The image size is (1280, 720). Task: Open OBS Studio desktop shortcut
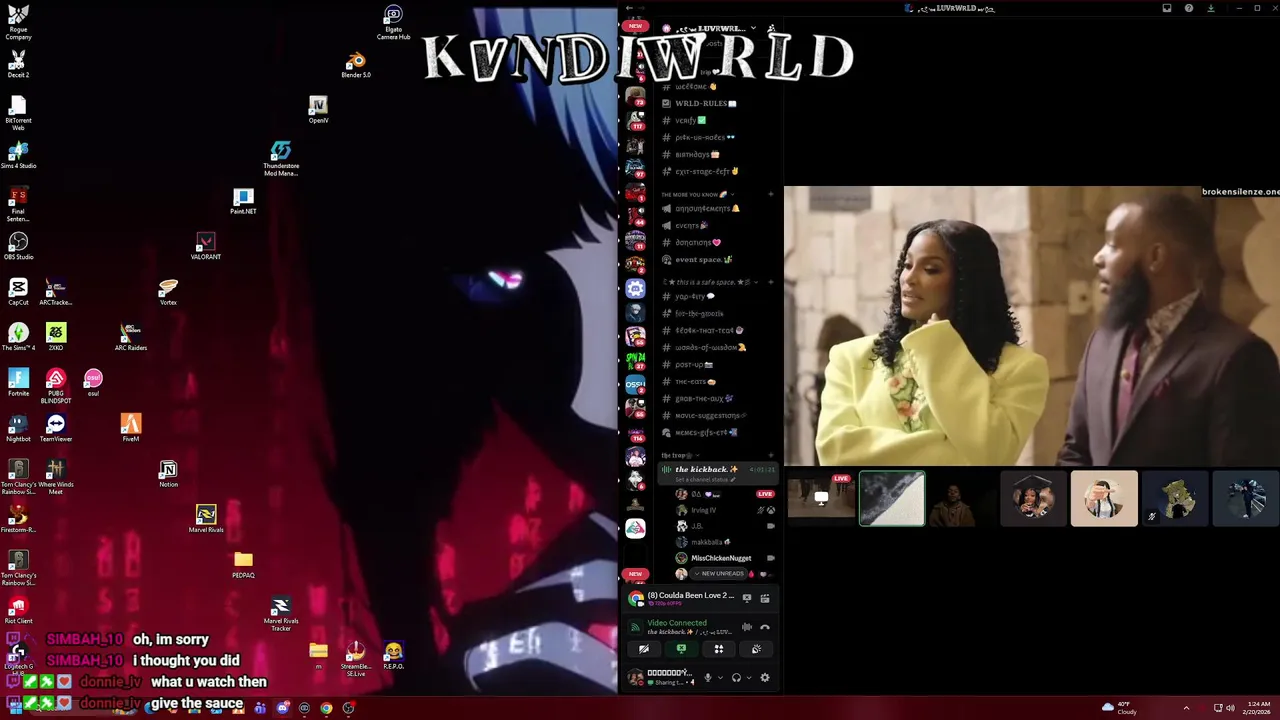pyautogui.click(x=18, y=246)
